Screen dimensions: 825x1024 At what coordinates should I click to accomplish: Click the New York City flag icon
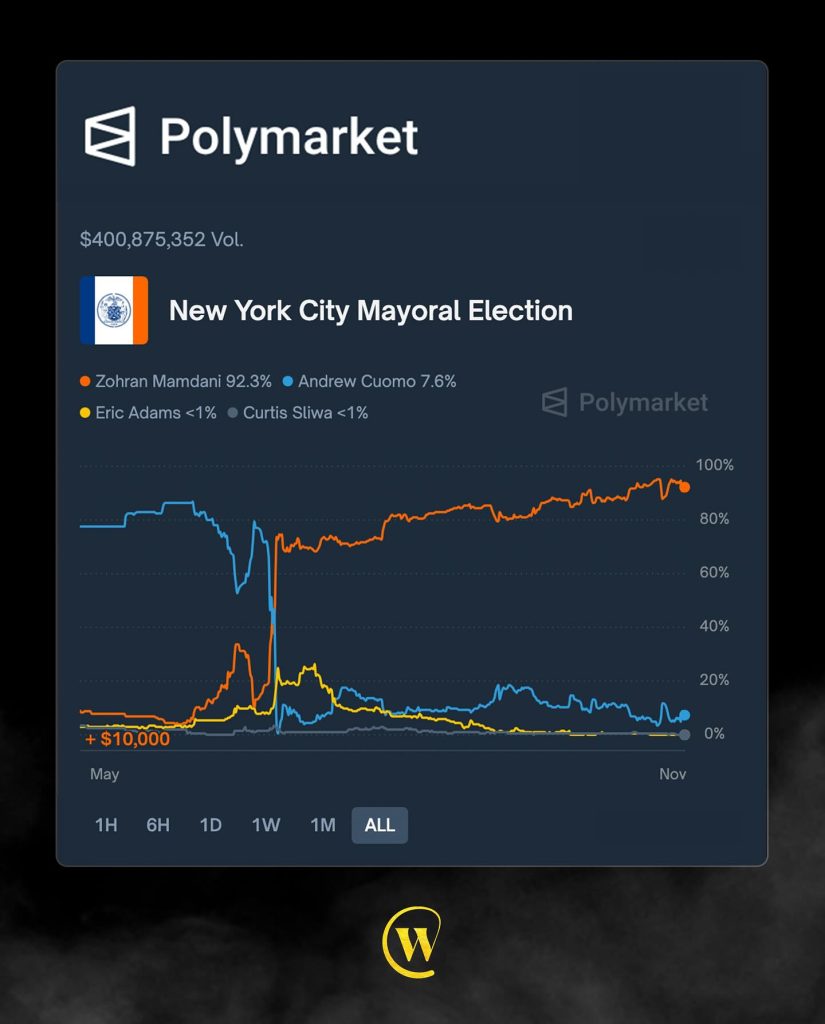(x=114, y=310)
